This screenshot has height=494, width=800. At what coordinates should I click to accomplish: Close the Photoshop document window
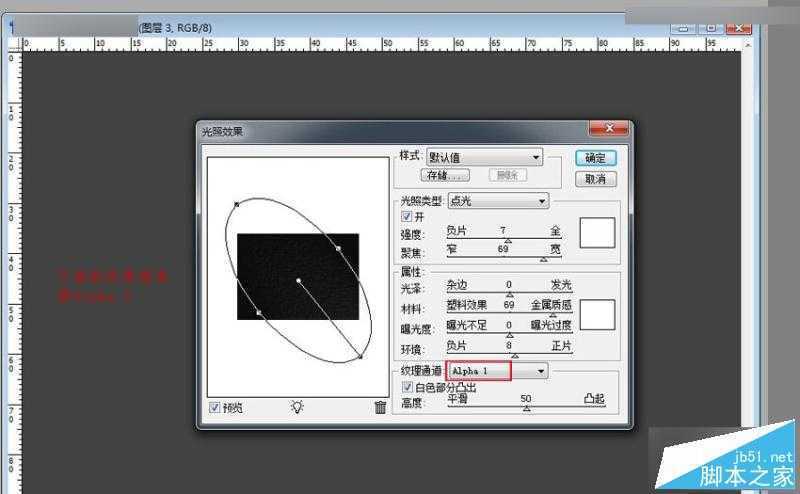point(738,28)
